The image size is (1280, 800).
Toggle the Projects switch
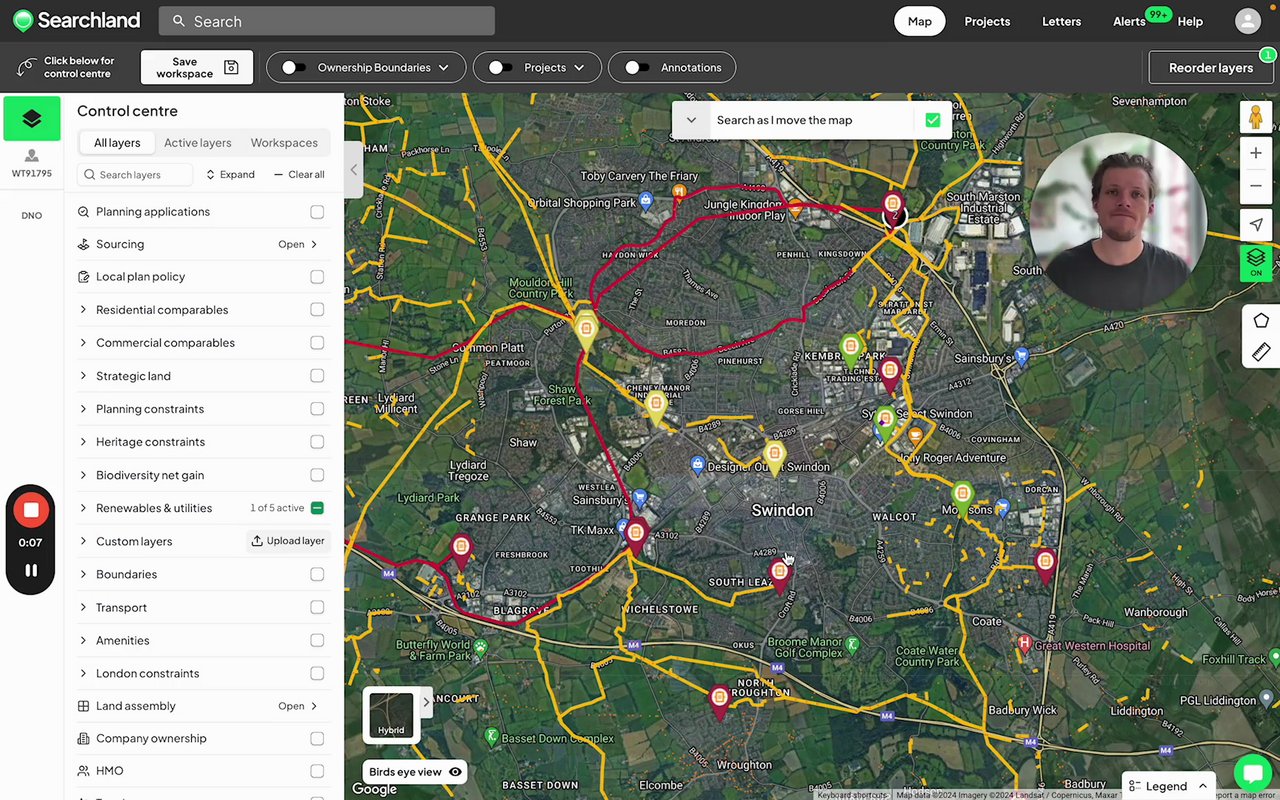point(500,67)
